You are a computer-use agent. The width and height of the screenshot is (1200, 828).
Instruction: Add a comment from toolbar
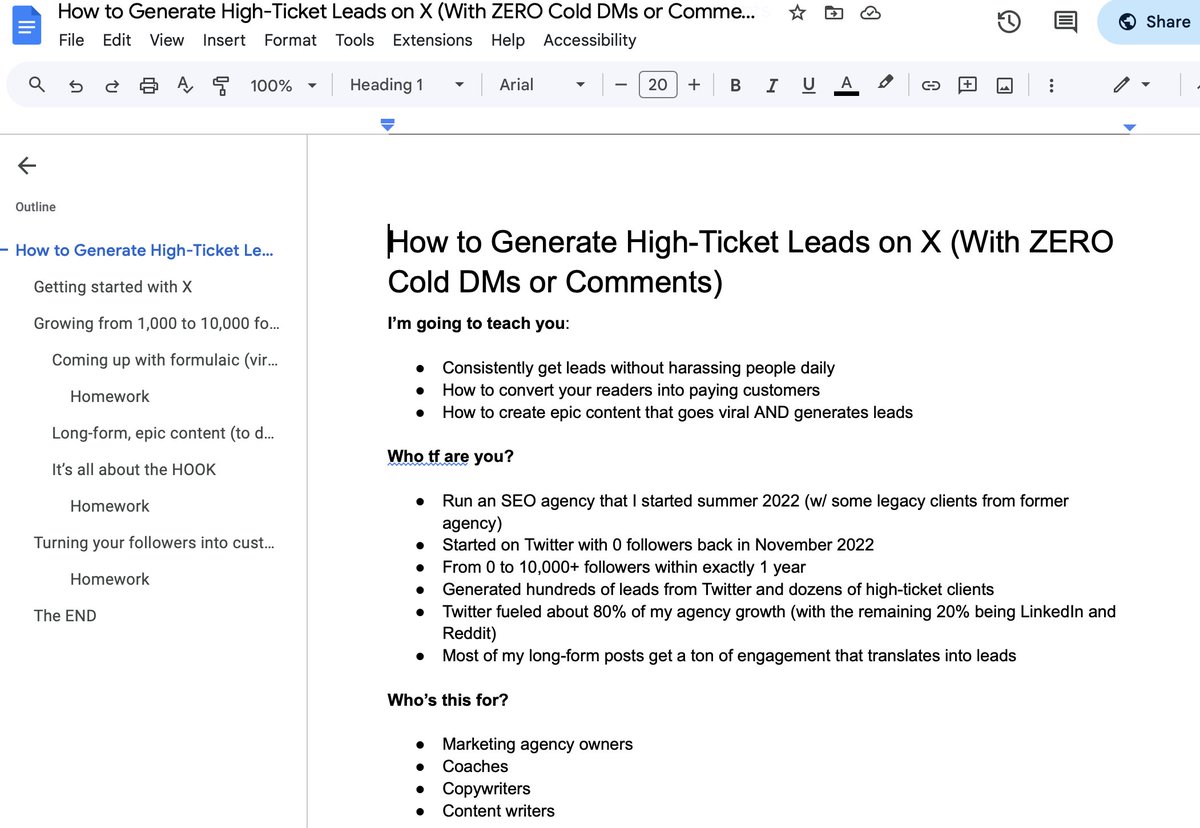967,86
